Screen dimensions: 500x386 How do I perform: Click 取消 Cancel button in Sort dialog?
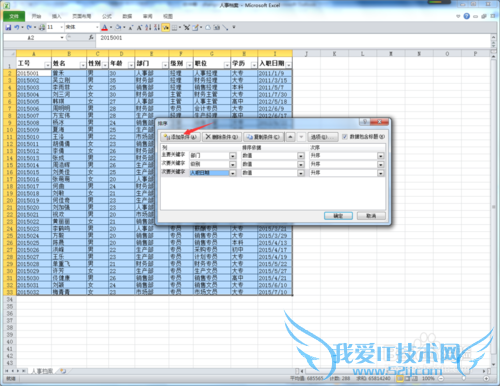[x=371, y=216]
